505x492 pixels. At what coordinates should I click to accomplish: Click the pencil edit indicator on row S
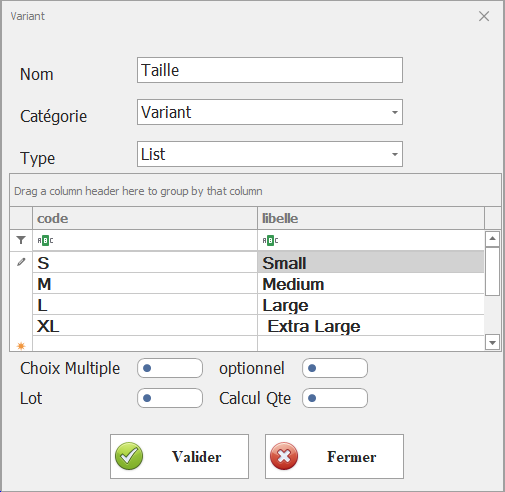point(21,262)
